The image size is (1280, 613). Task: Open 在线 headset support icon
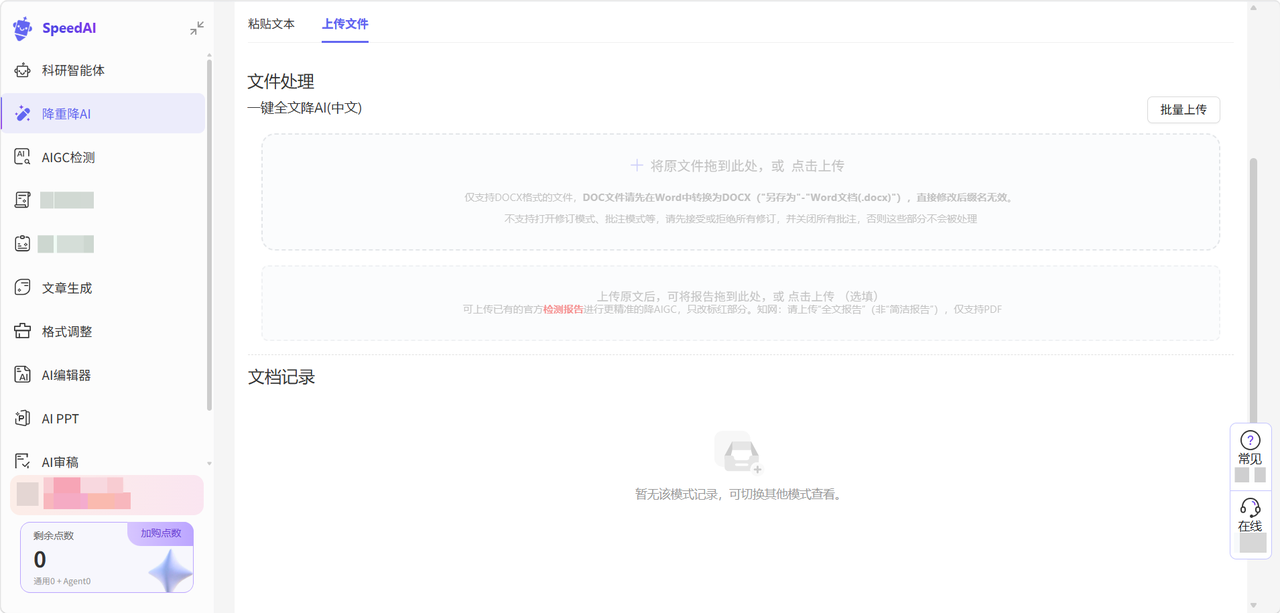tap(1250, 507)
